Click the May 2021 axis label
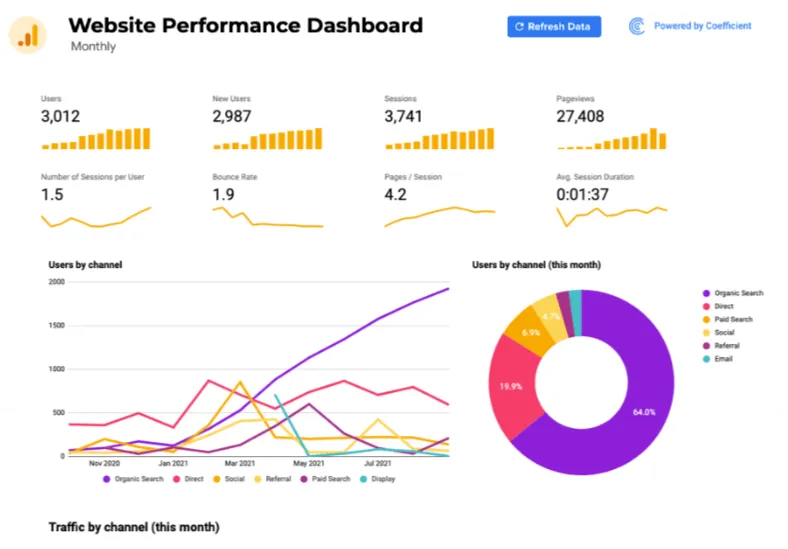 [x=309, y=464]
